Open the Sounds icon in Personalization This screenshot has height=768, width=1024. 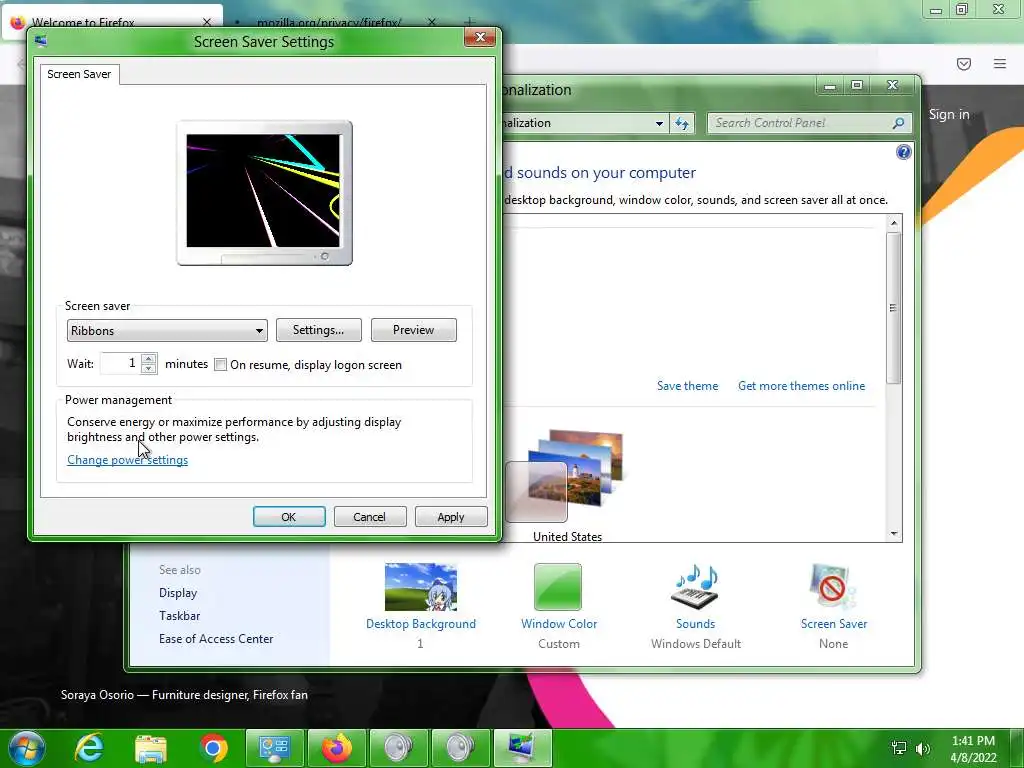pos(696,587)
